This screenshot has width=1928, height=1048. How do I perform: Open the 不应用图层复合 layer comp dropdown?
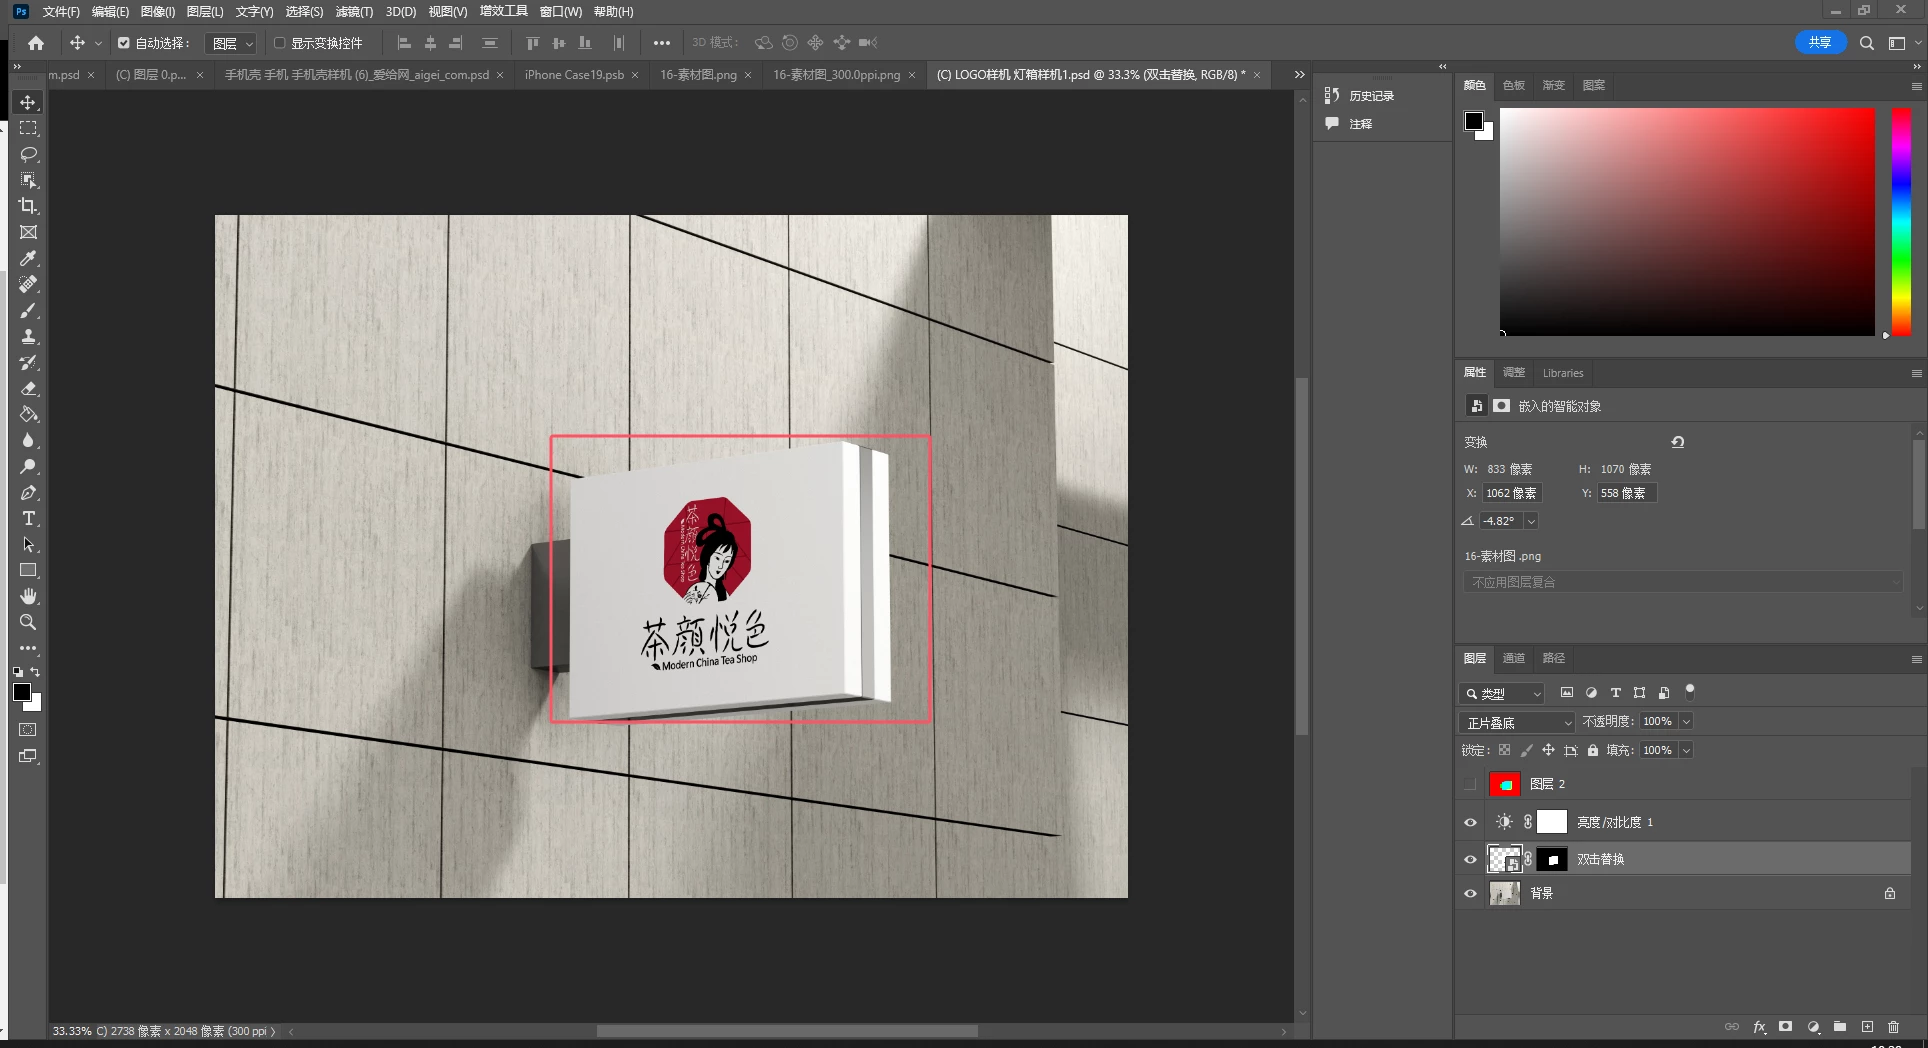(x=1683, y=582)
